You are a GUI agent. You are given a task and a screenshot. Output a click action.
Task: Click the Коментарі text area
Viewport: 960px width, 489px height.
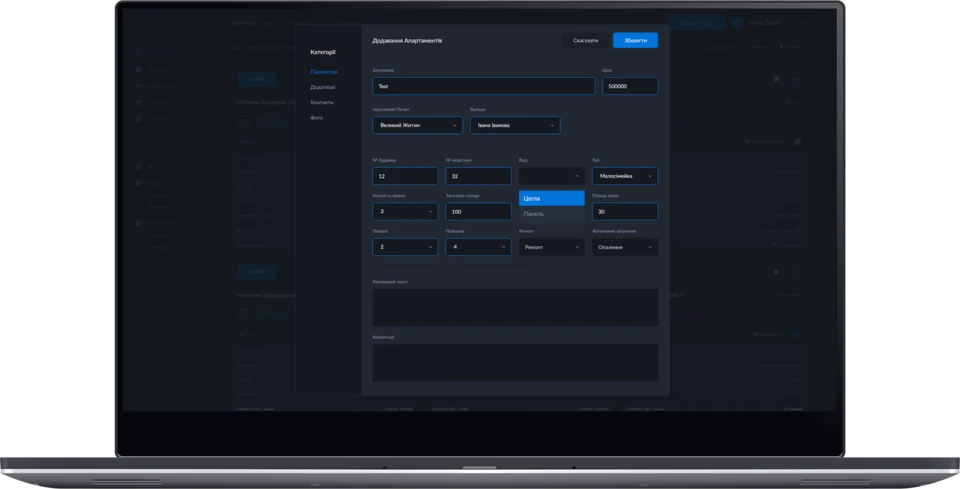pyautogui.click(x=515, y=363)
